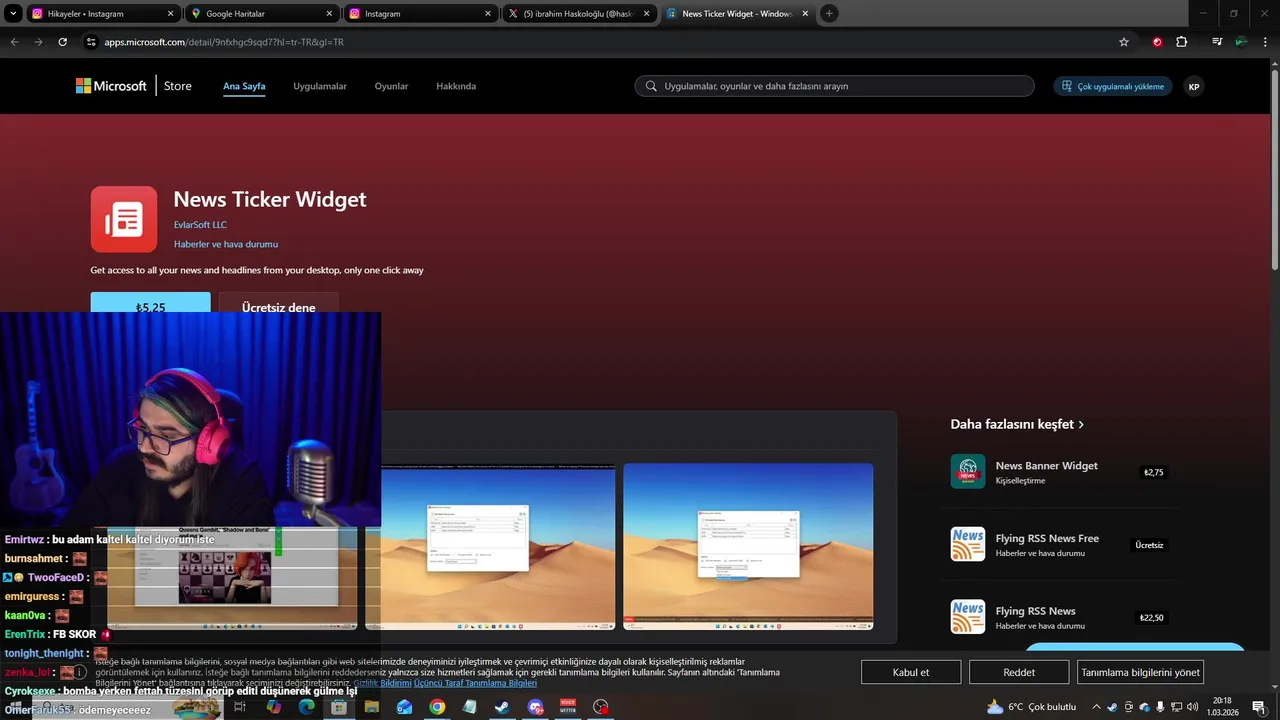Image resolution: width=1280 pixels, height=720 pixels.
Task: Open the volume icon in system tray
Action: click(x=1192, y=707)
